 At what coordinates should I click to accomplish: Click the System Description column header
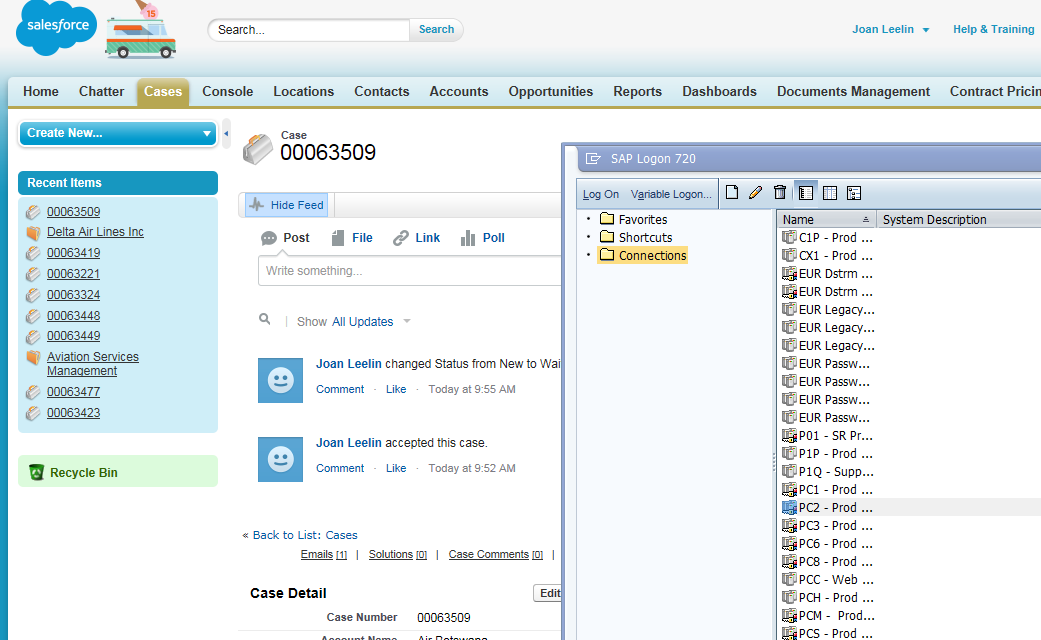coord(959,219)
